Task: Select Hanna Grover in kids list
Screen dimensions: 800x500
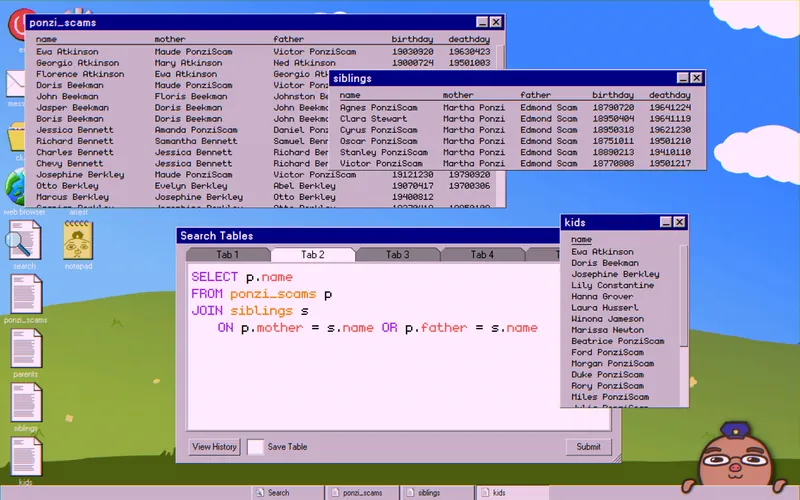Action: (x=602, y=296)
